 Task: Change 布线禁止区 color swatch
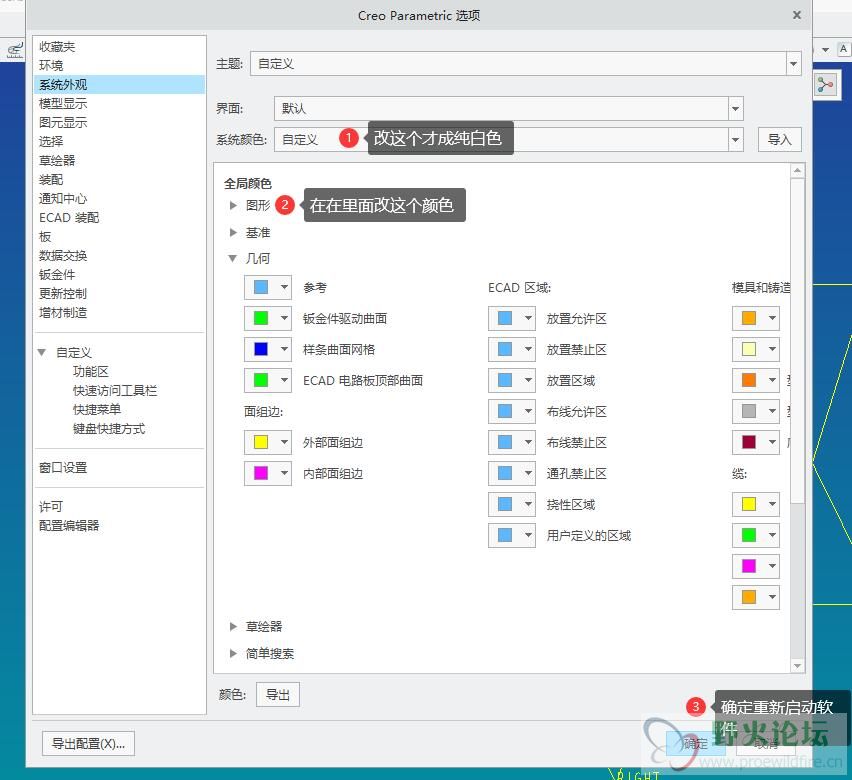[x=505, y=442]
